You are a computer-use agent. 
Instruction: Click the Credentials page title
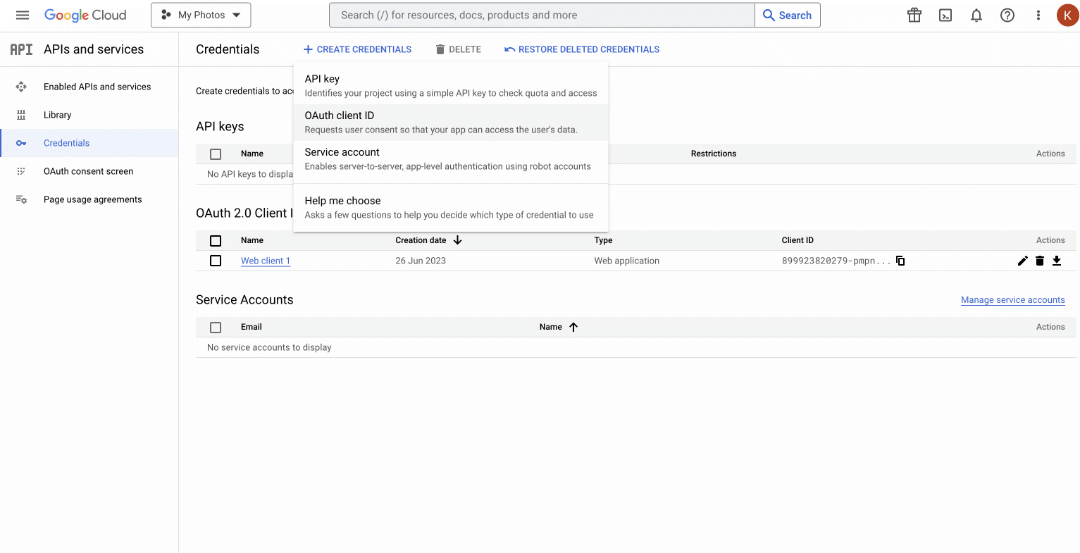coord(227,50)
